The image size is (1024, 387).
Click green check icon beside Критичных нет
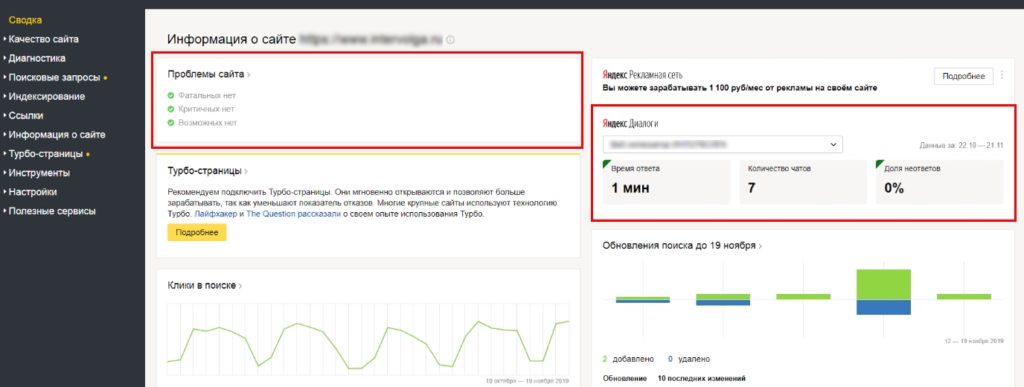click(170, 109)
